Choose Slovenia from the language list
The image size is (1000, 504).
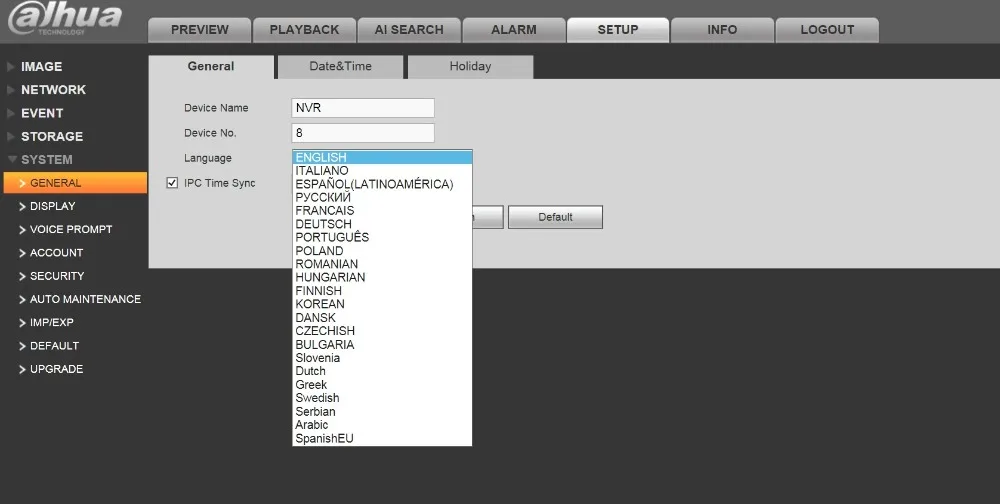point(382,358)
